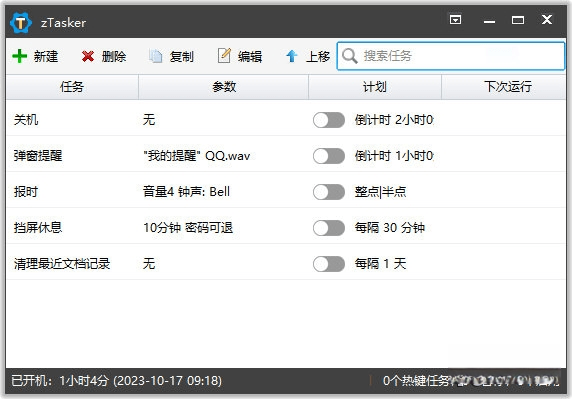This screenshot has height=399, width=572.
Task: Click the 0个热键任务 status bar entry
Action: 416,381
